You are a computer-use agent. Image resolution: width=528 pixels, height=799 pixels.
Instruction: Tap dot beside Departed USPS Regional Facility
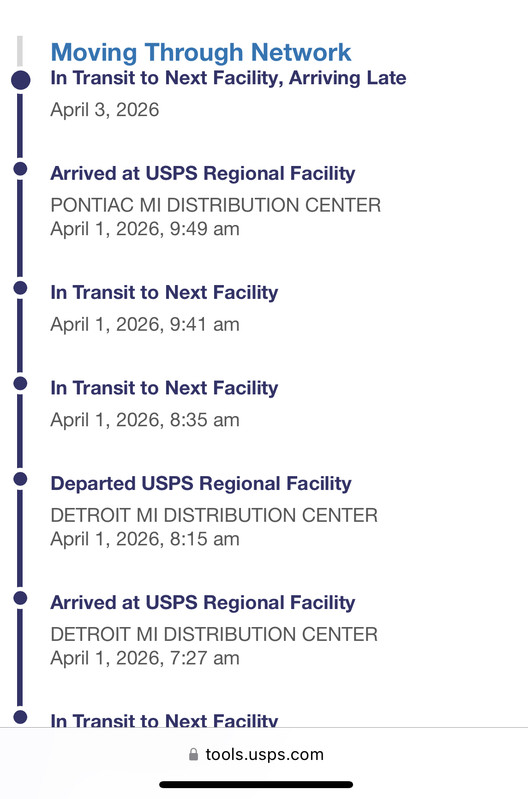(20, 479)
